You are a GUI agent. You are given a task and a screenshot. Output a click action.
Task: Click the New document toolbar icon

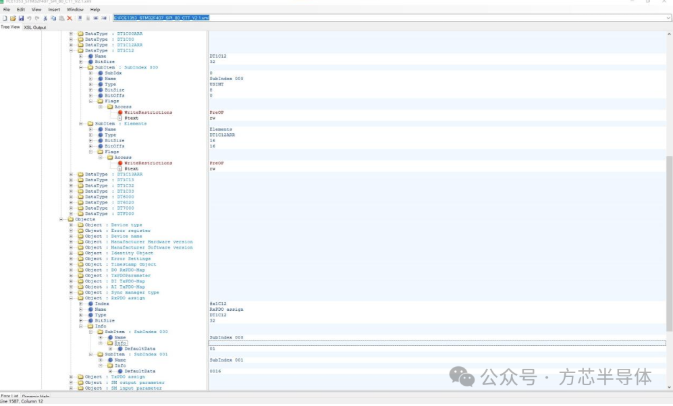coord(5,18)
